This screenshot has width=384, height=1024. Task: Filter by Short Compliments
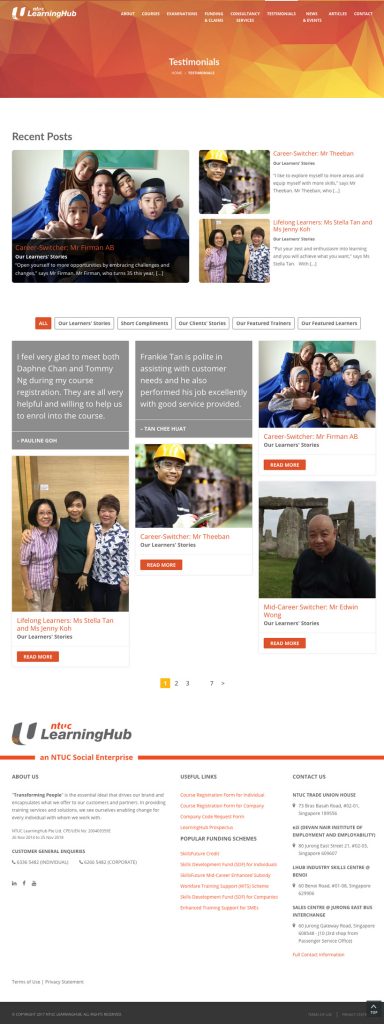144,323
